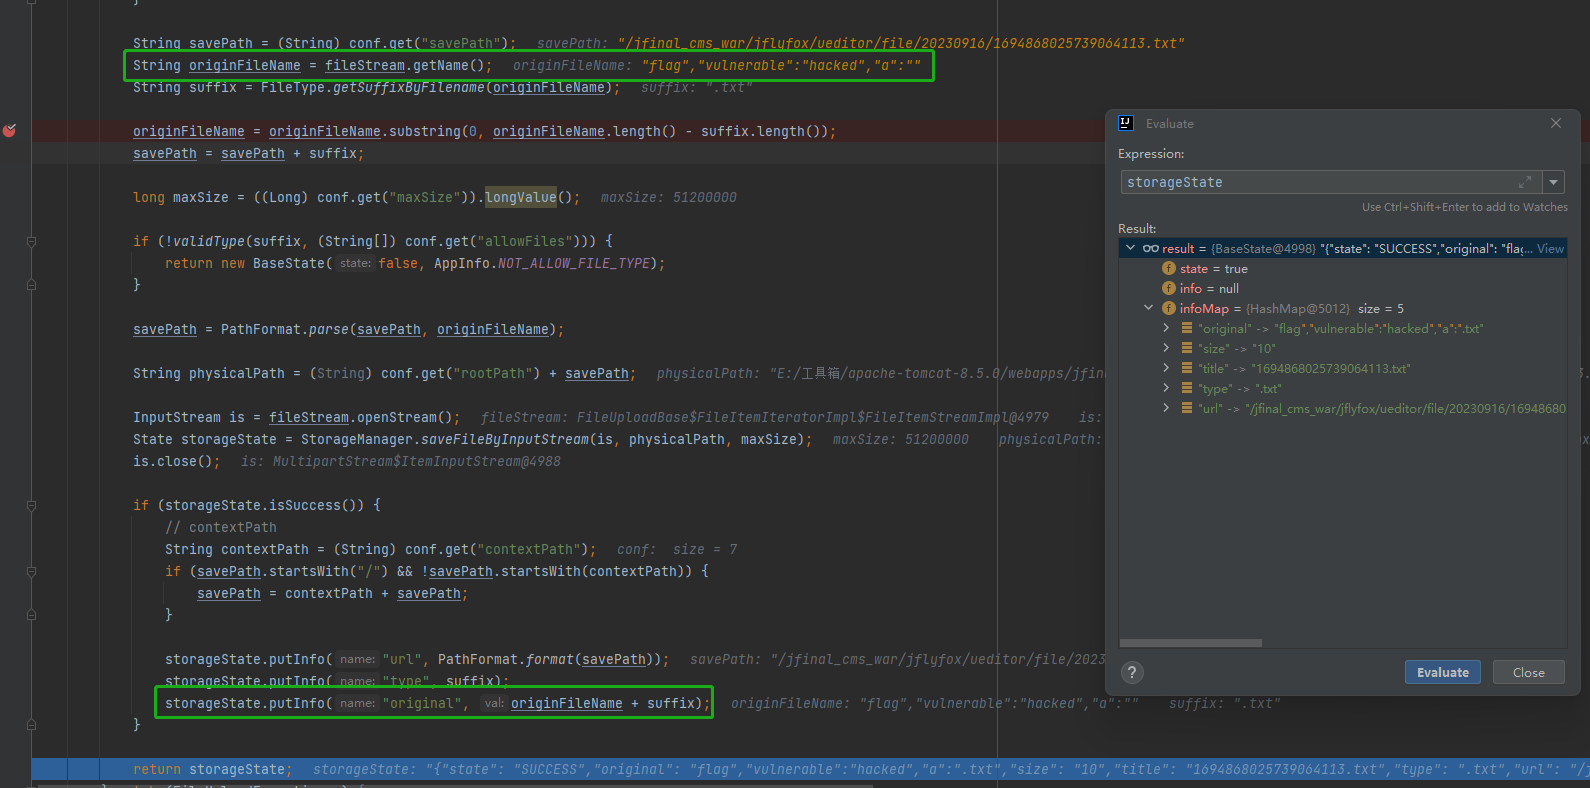Click the longValue() call in the maxSize line

click(528, 197)
